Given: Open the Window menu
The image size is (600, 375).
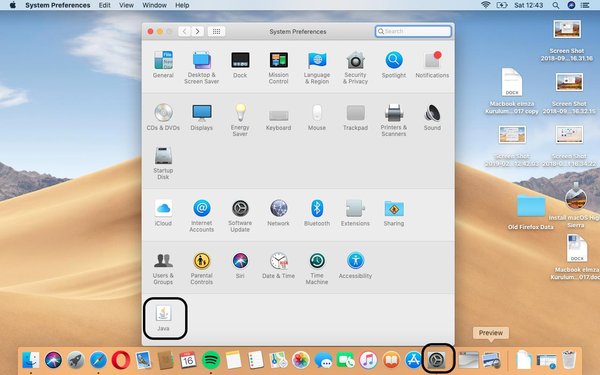Looking at the screenshot, I should point(154,5).
